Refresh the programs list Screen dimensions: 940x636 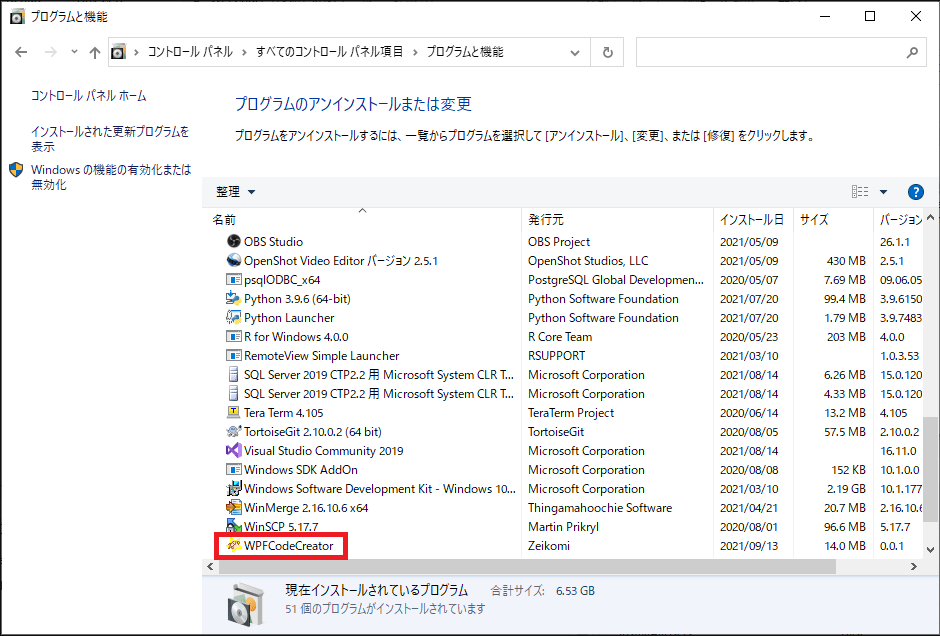pyautogui.click(x=607, y=52)
